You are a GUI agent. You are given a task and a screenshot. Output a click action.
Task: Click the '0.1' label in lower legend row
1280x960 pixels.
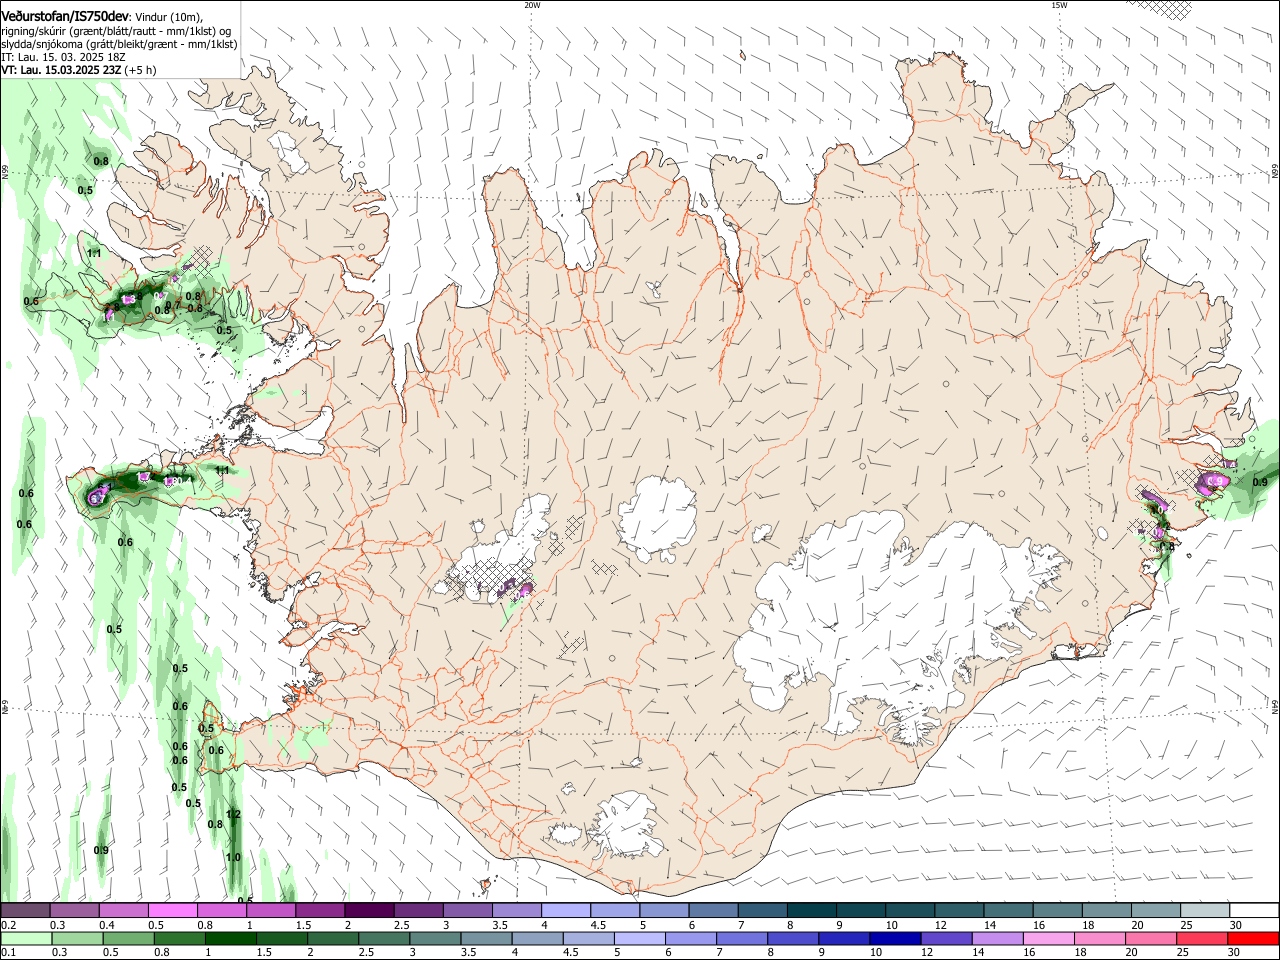(x=8, y=952)
